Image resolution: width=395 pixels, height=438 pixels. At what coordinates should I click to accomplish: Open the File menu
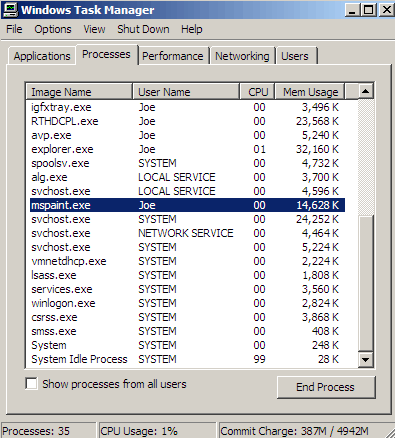click(x=14, y=29)
